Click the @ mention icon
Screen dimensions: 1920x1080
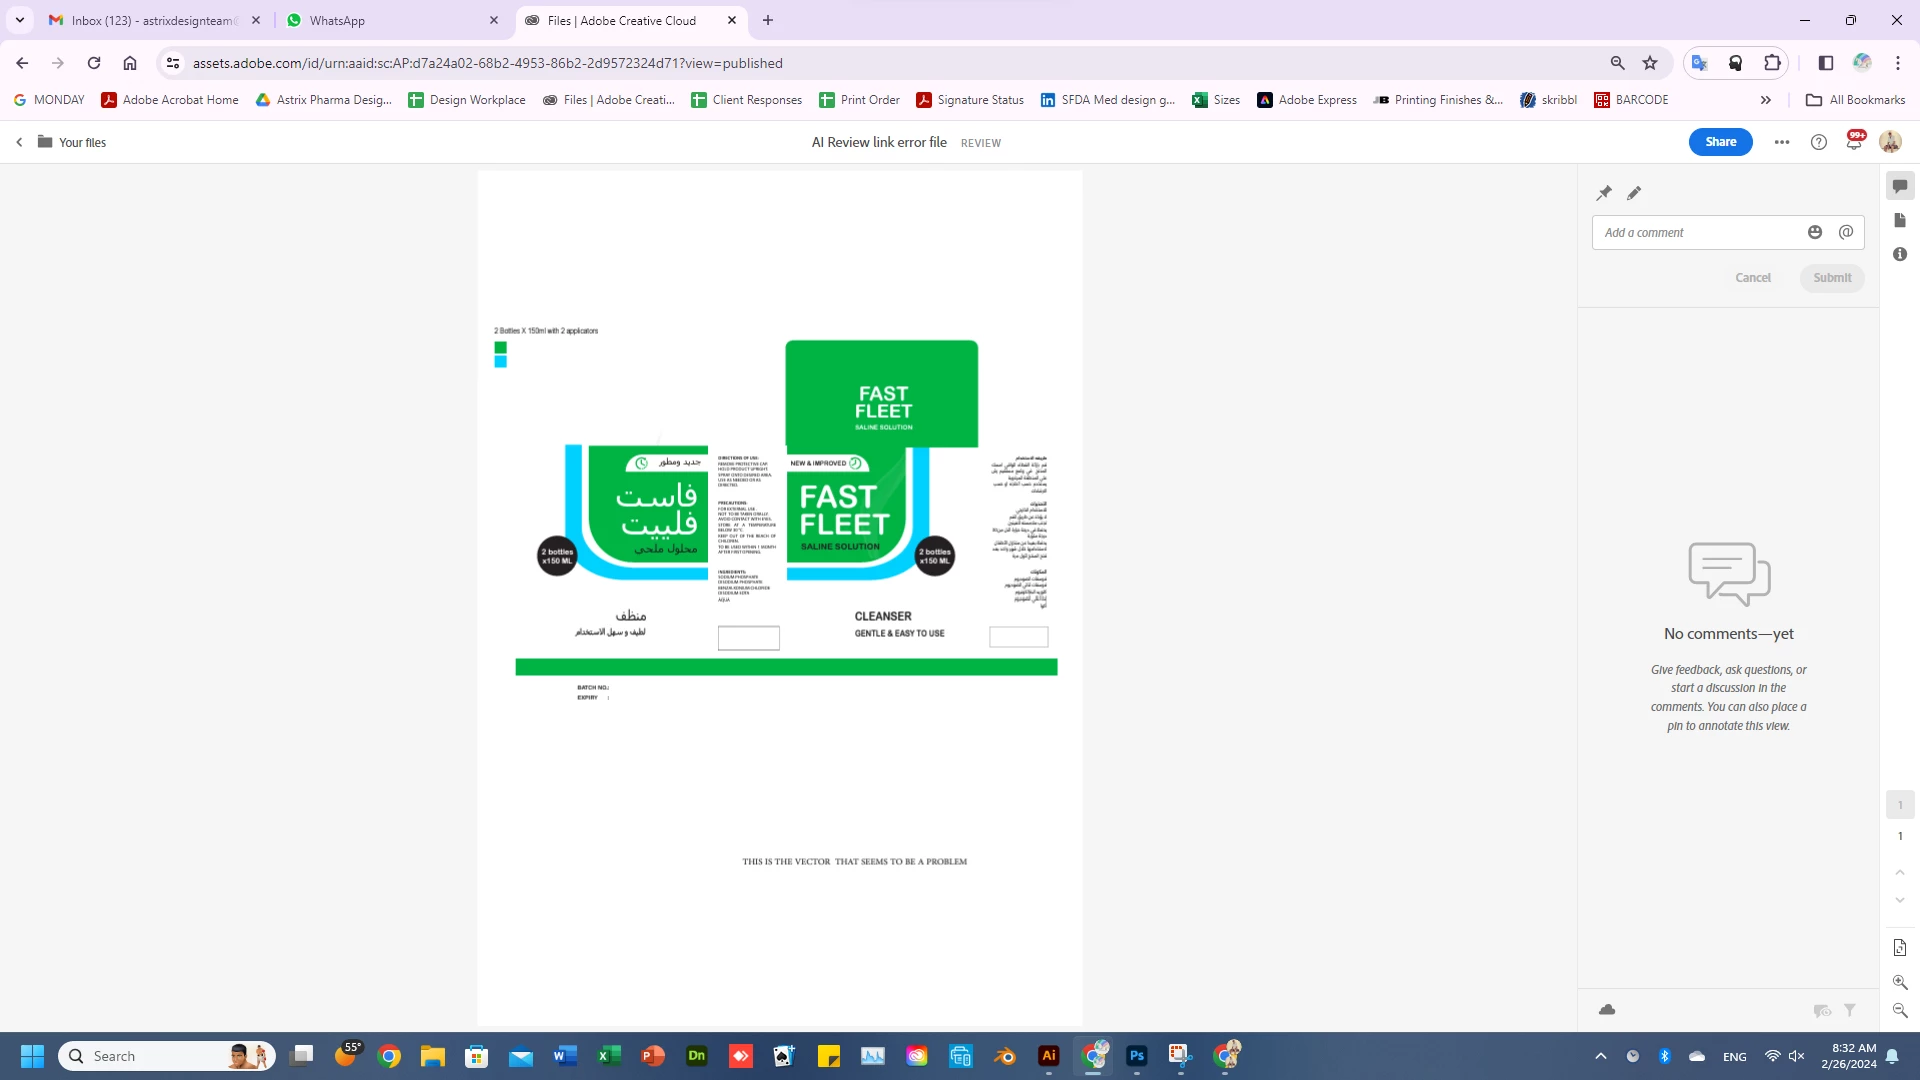pyautogui.click(x=1846, y=232)
